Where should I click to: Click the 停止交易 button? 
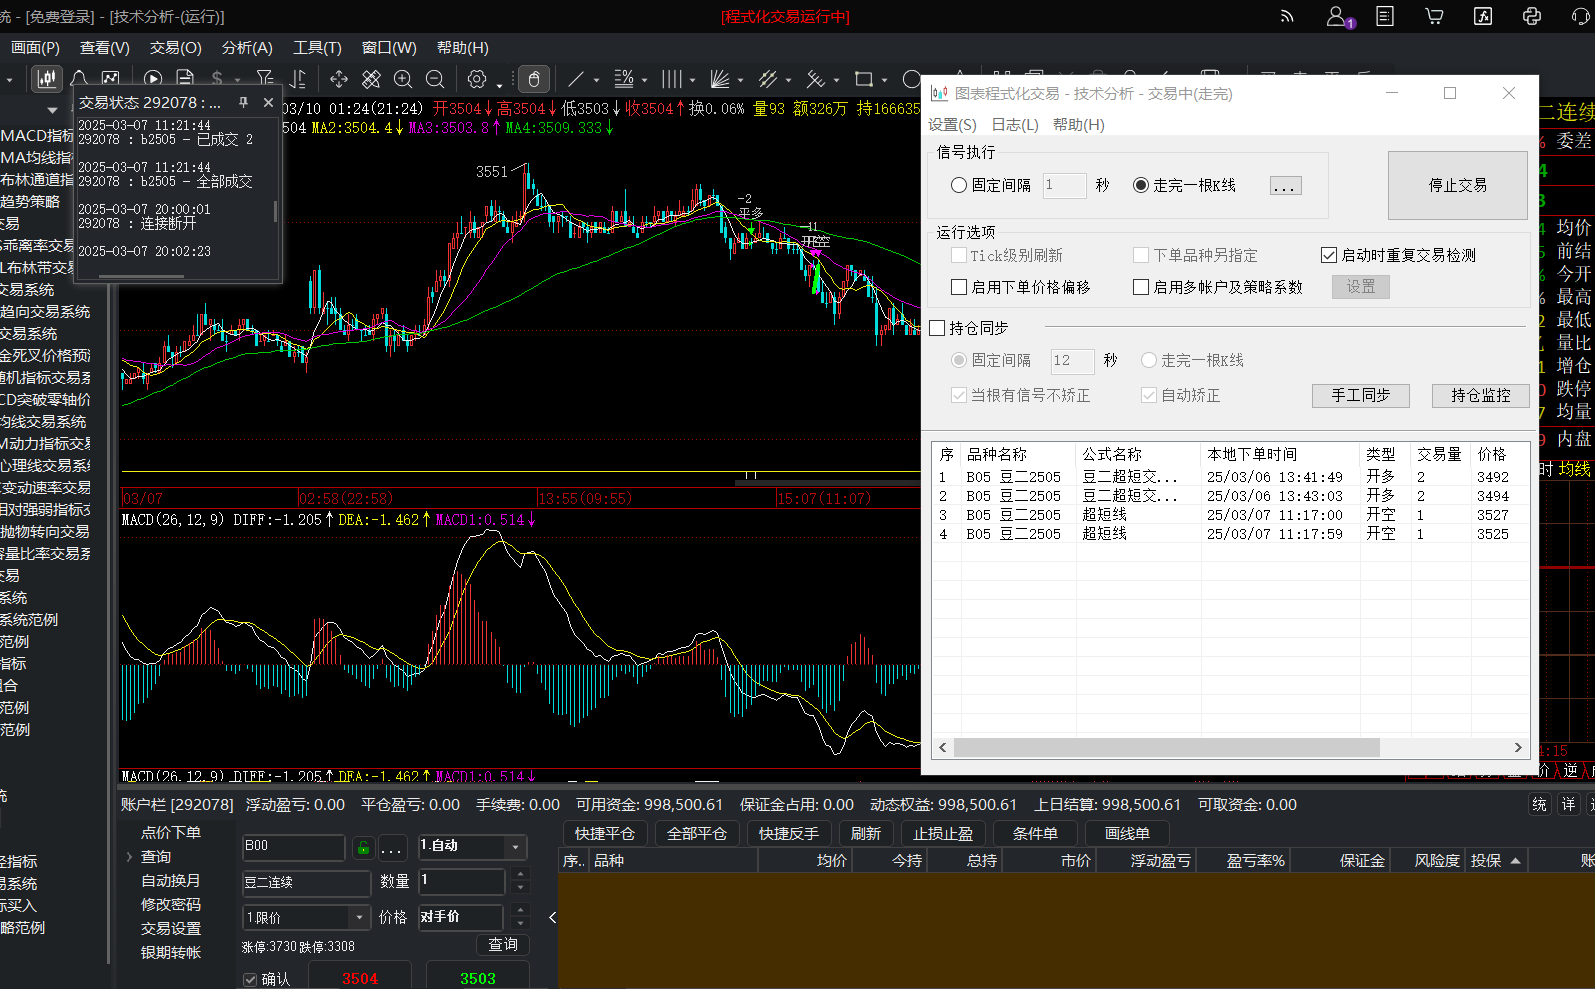click(1457, 185)
